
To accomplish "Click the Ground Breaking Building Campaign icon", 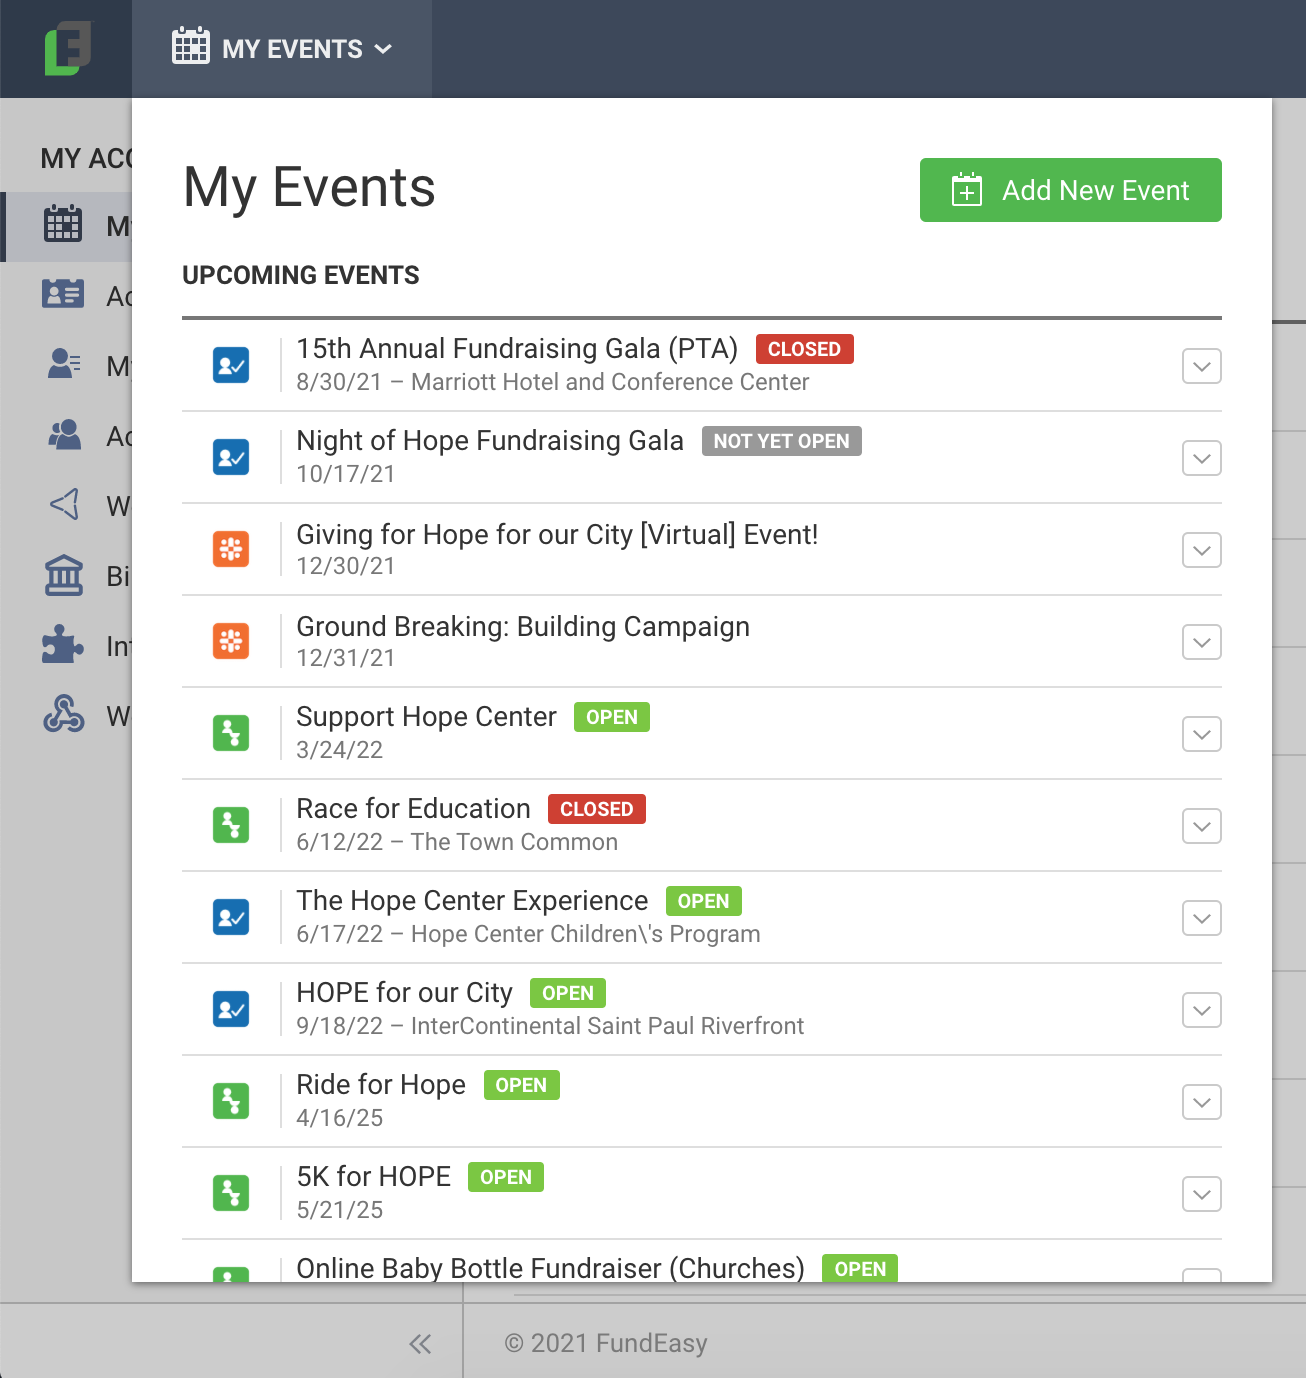I will pos(231,641).
